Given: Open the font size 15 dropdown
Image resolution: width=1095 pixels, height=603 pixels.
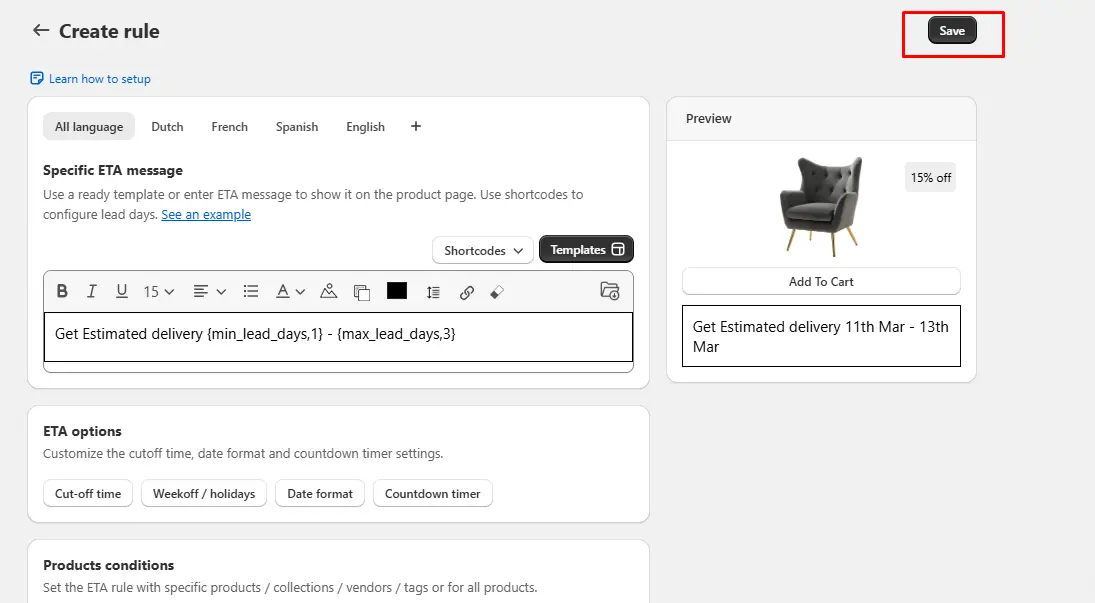Looking at the screenshot, I should pyautogui.click(x=159, y=291).
